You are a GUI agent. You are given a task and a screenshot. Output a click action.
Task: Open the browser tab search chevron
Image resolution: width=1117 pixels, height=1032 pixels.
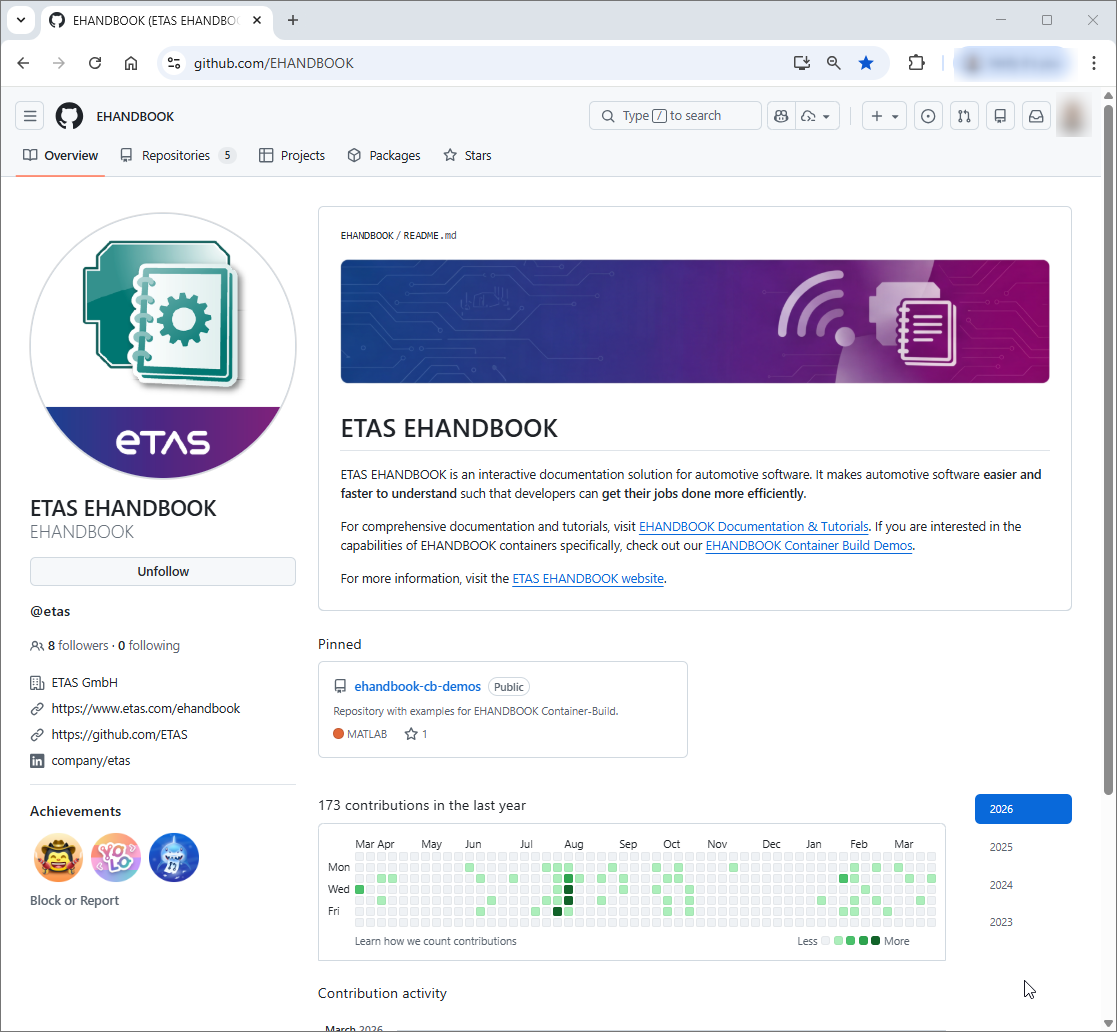pyautogui.click(x=21, y=20)
